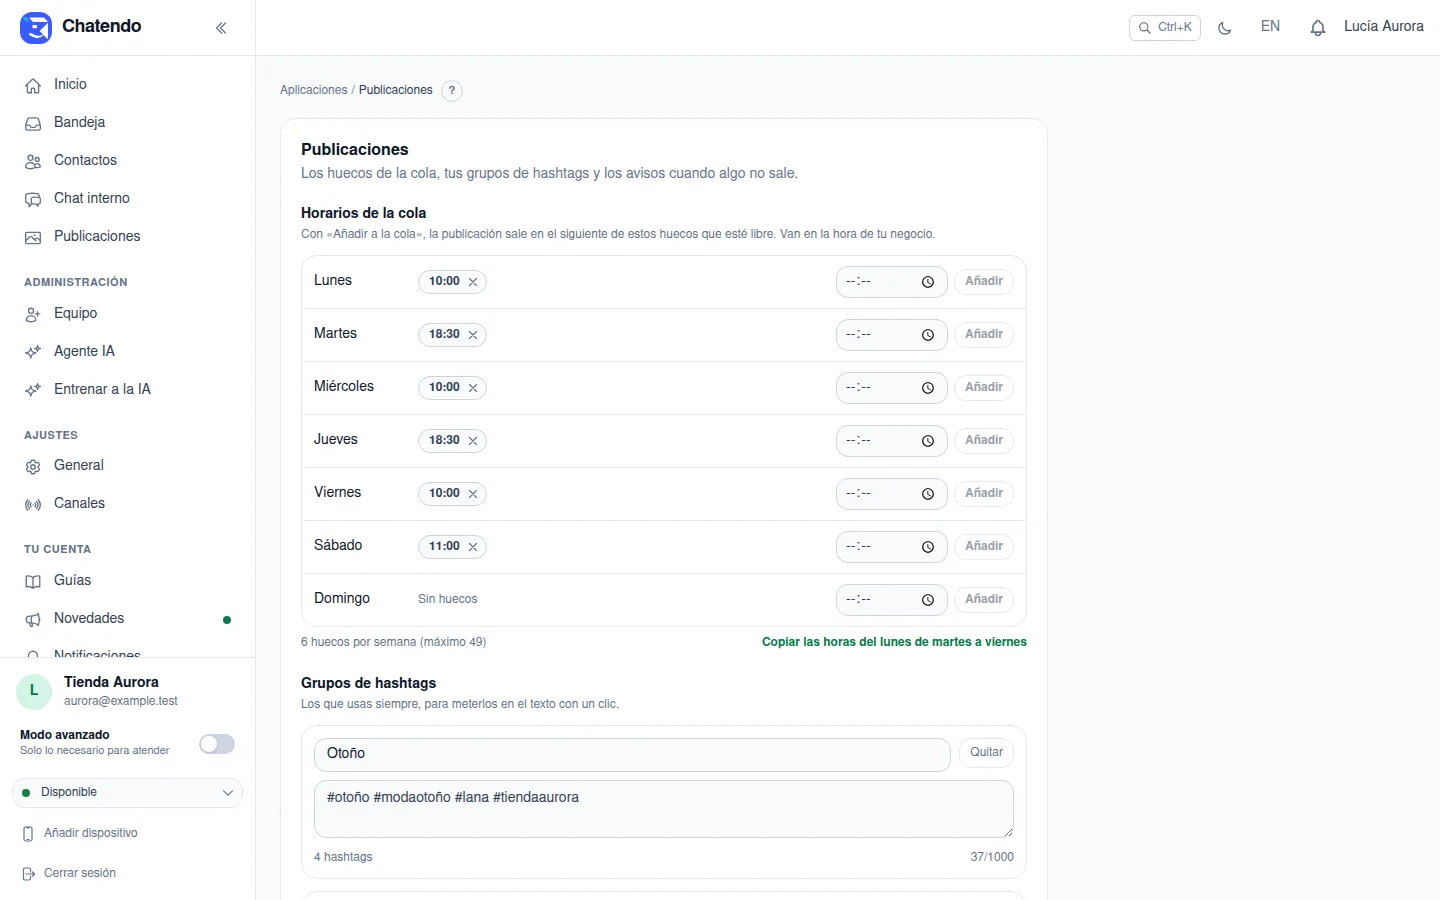Remove the 11:00 slot on Sábado
This screenshot has width=1440, height=900.
[x=473, y=547]
